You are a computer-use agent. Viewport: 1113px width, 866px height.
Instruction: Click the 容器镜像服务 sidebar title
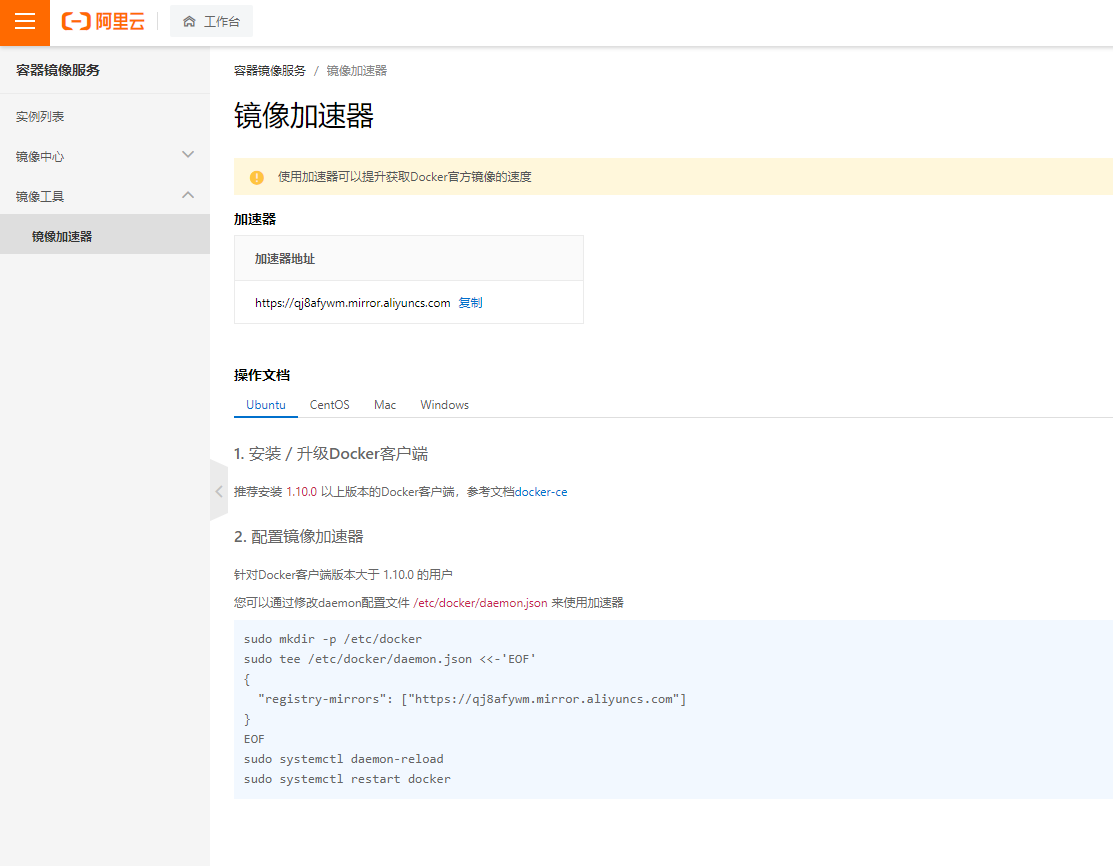click(58, 70)
